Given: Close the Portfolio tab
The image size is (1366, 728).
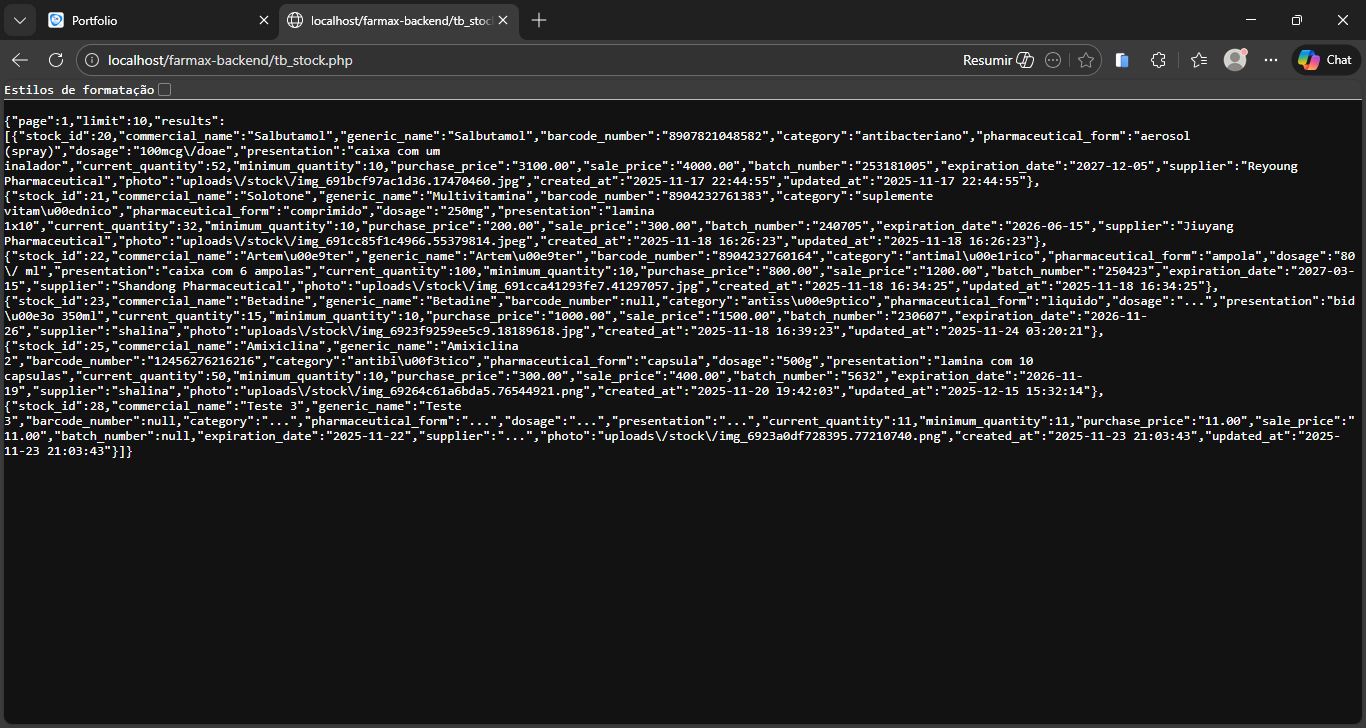Looking at the screenshot, I should [x=264, y=20].
